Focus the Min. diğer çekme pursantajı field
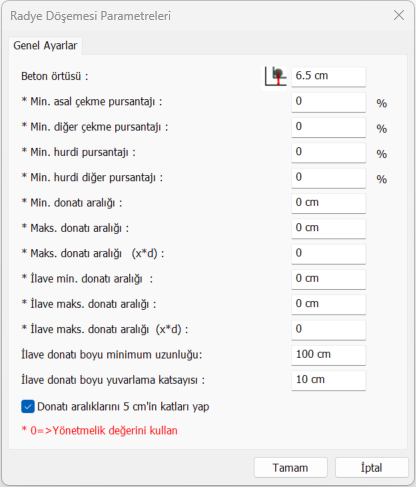The image size is (416, 487). point(329,127)
